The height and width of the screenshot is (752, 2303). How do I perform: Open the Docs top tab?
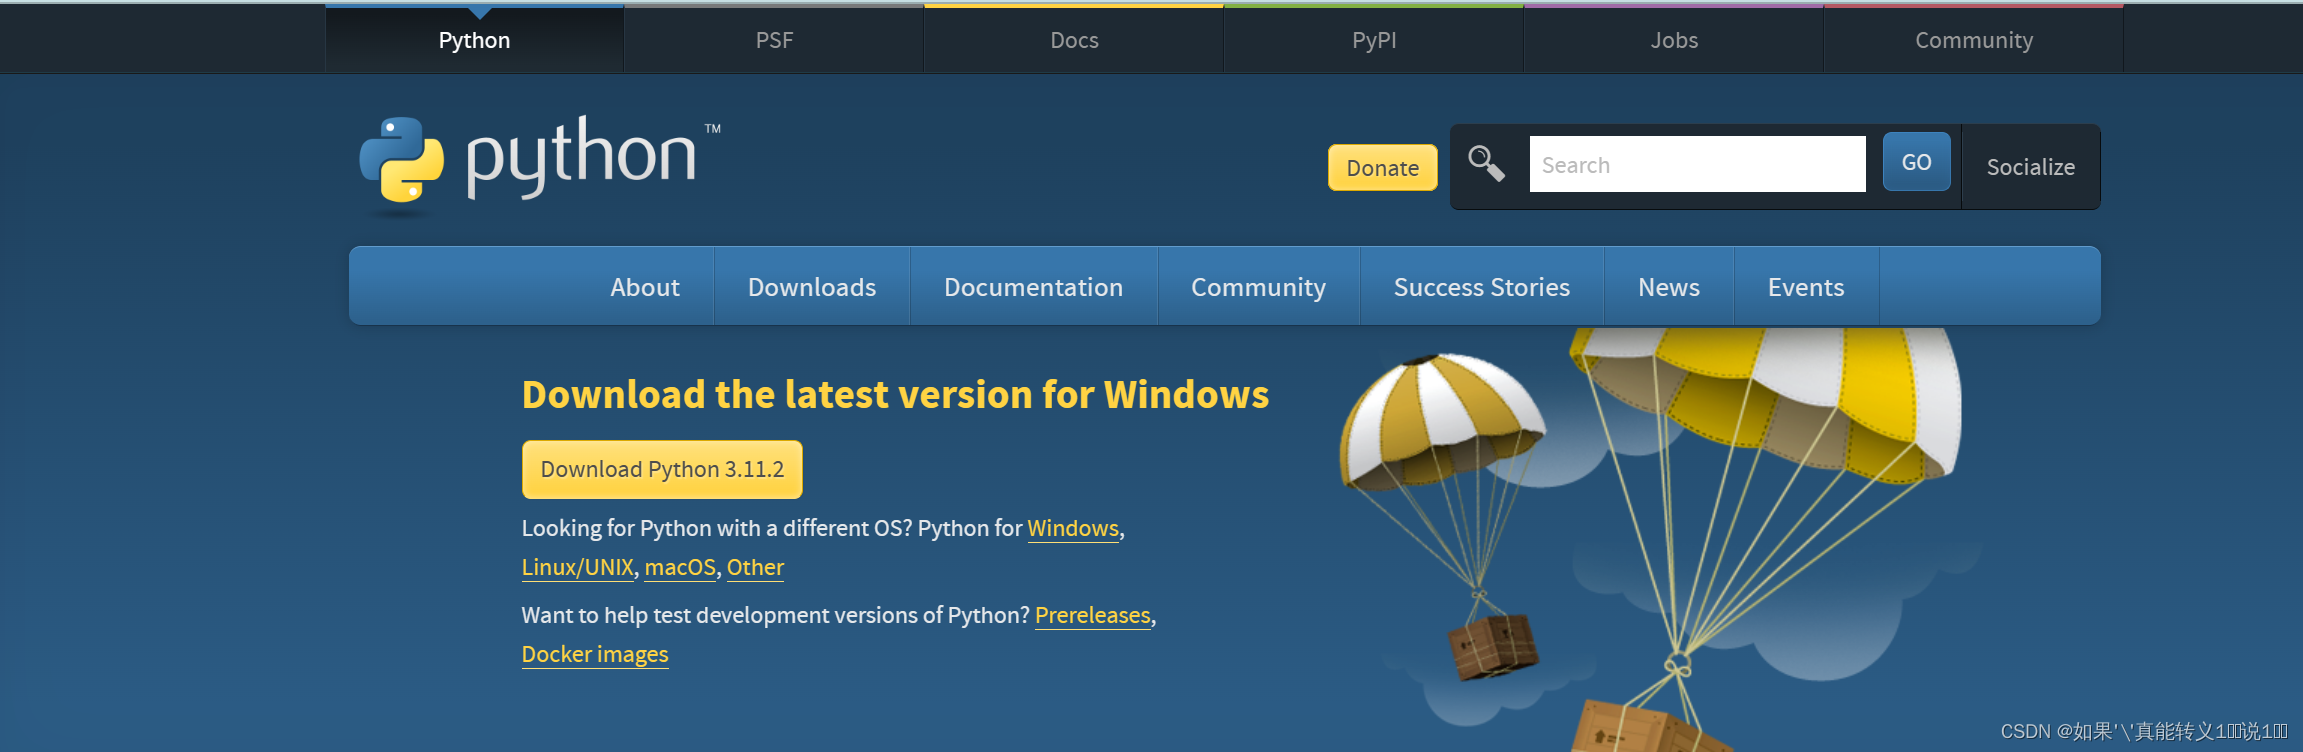pyautogui.click(x=1074, y=40)
